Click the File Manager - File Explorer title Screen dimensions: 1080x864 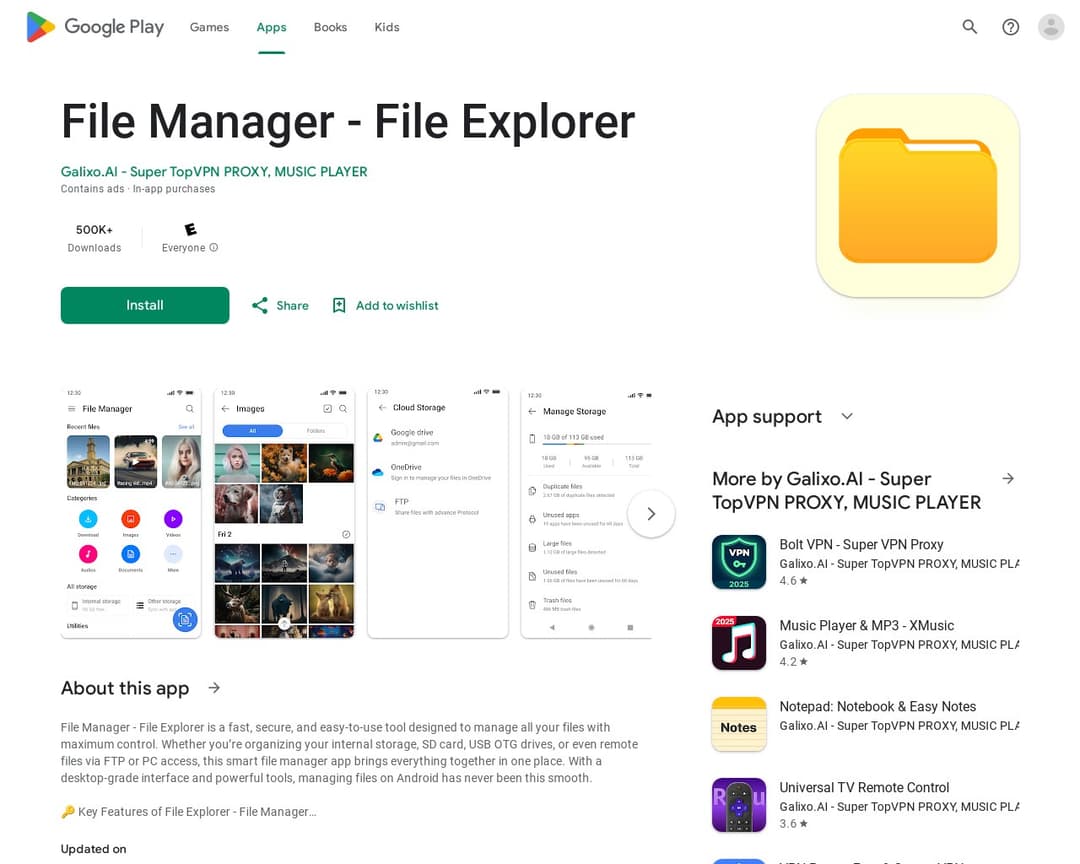point(348,122)
